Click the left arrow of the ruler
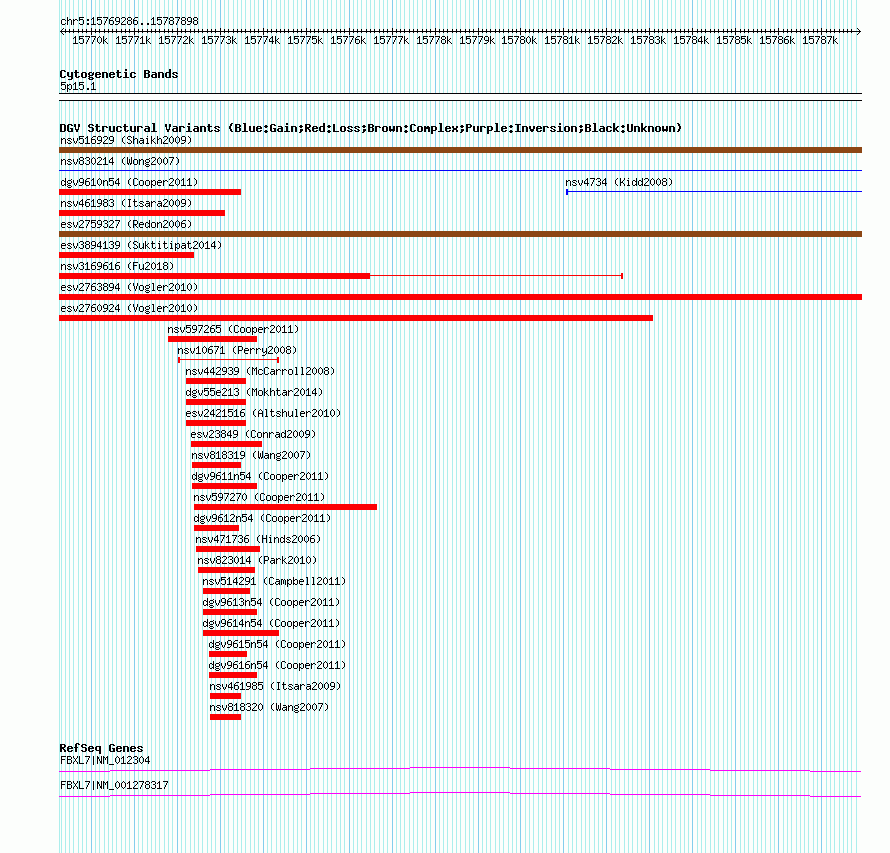890x853 pixels. (62, 31)
